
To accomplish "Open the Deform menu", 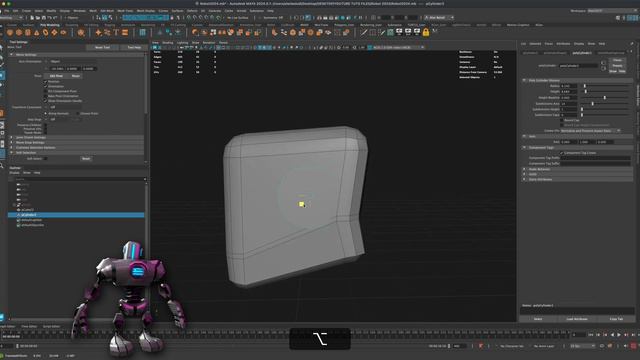I will pyautogui.click(x=192, y=11).
